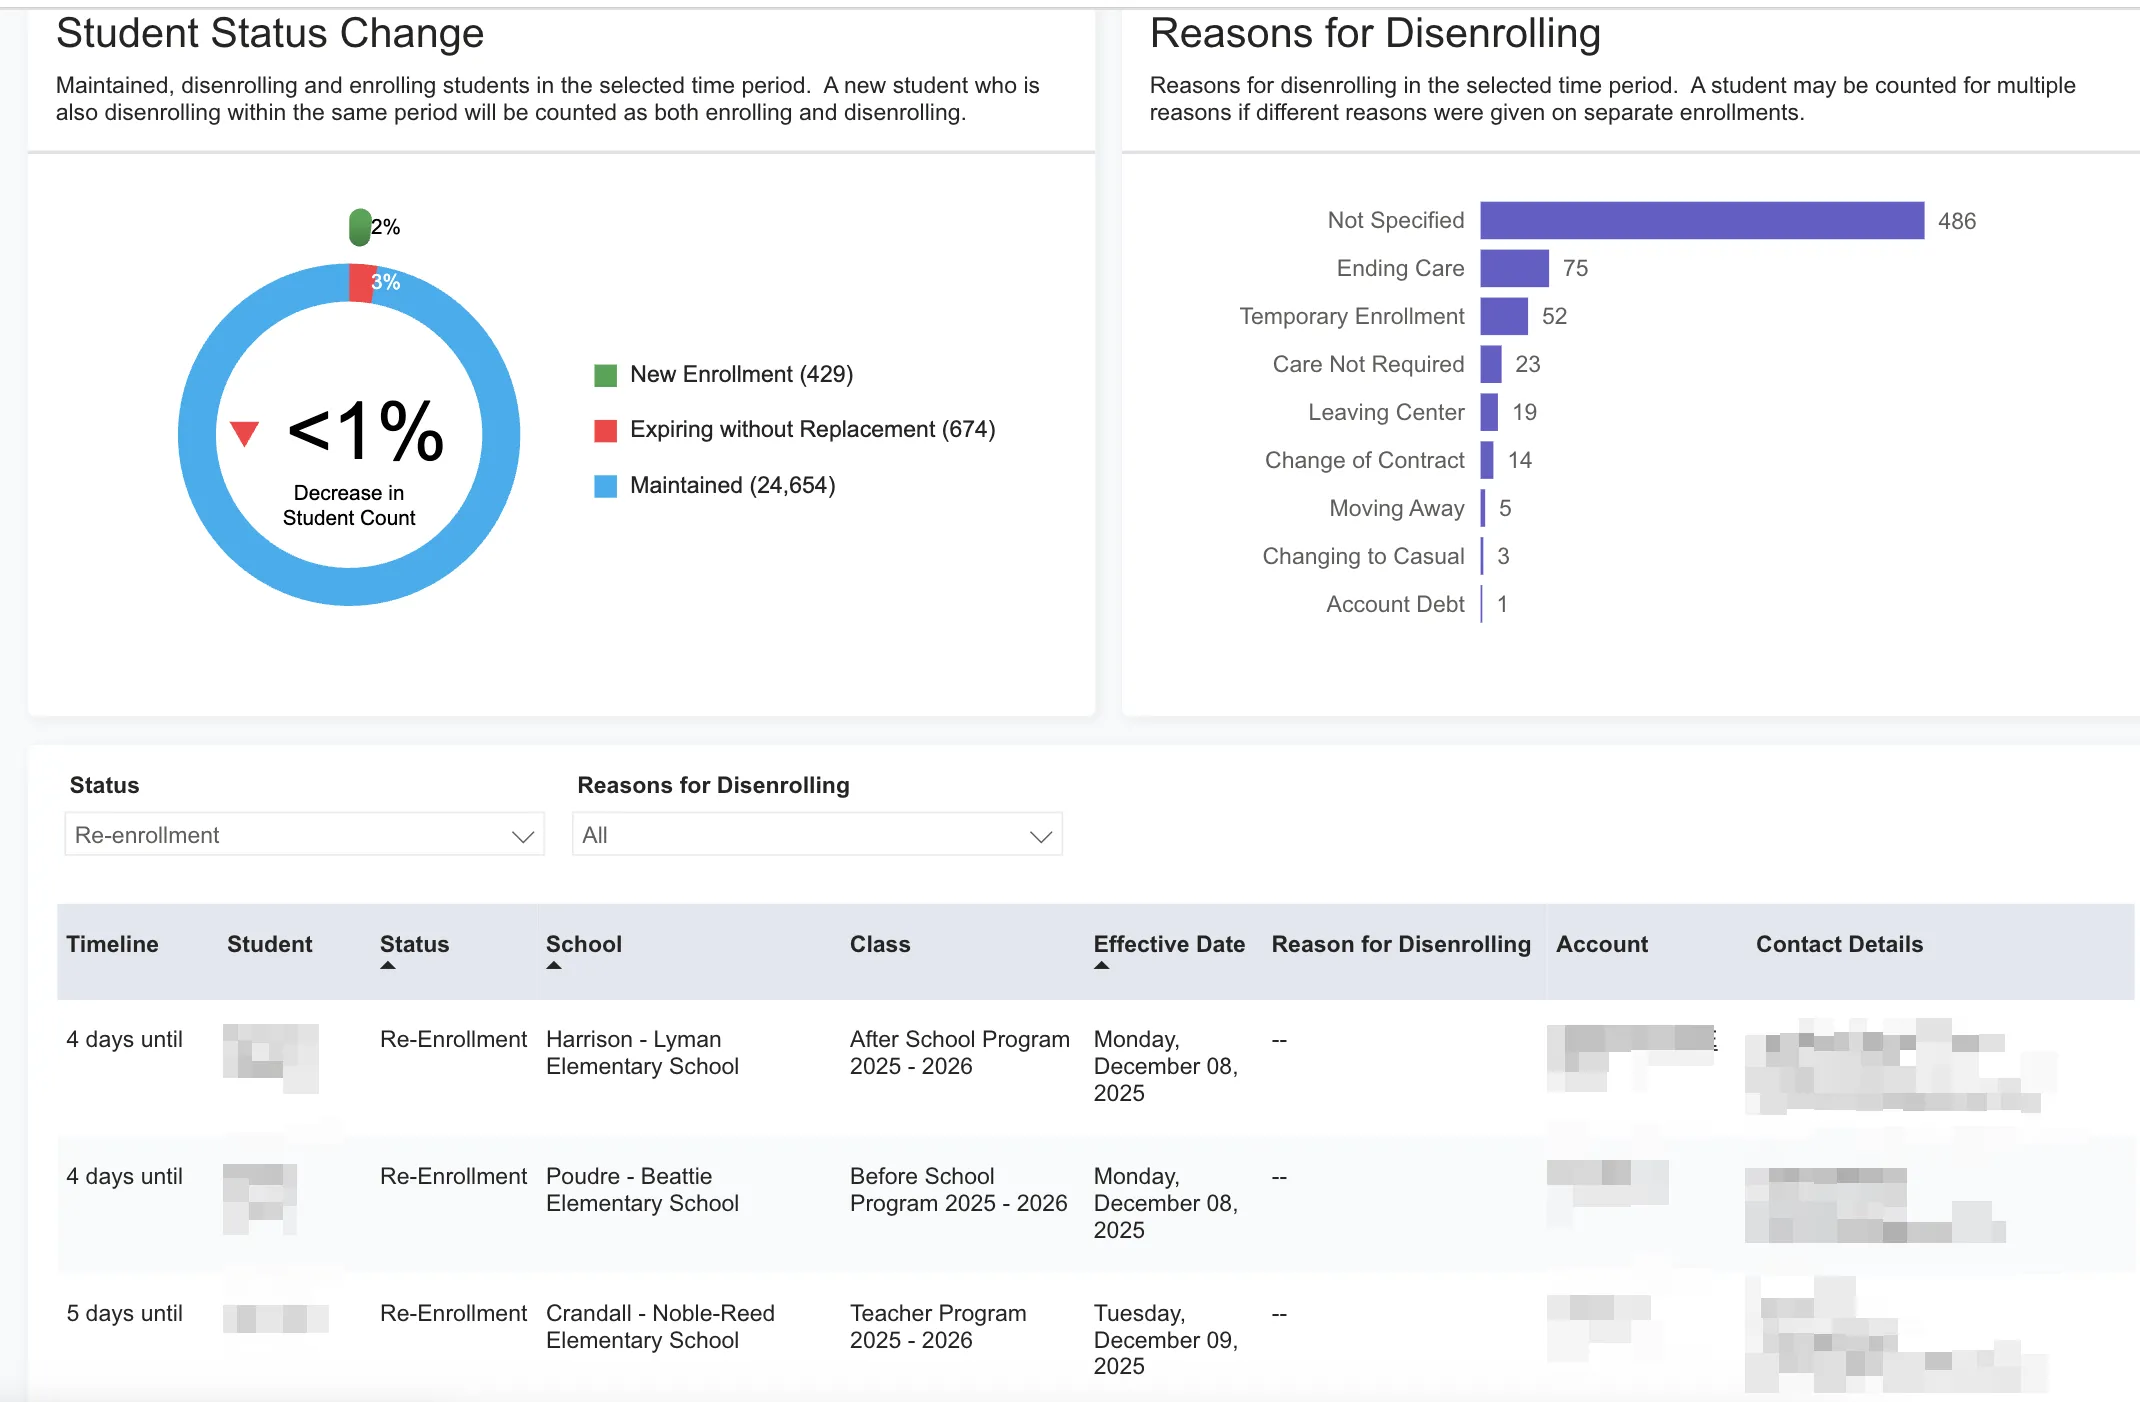Expand Status dropdown chevron arrow
Image resolution: width=2140 pixels, height=1402 pixels.
click(522, 836)
